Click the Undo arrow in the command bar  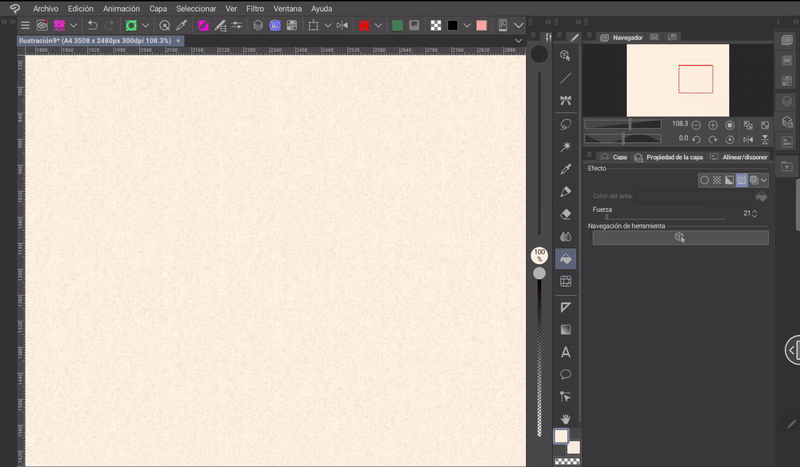pos(92,25)
